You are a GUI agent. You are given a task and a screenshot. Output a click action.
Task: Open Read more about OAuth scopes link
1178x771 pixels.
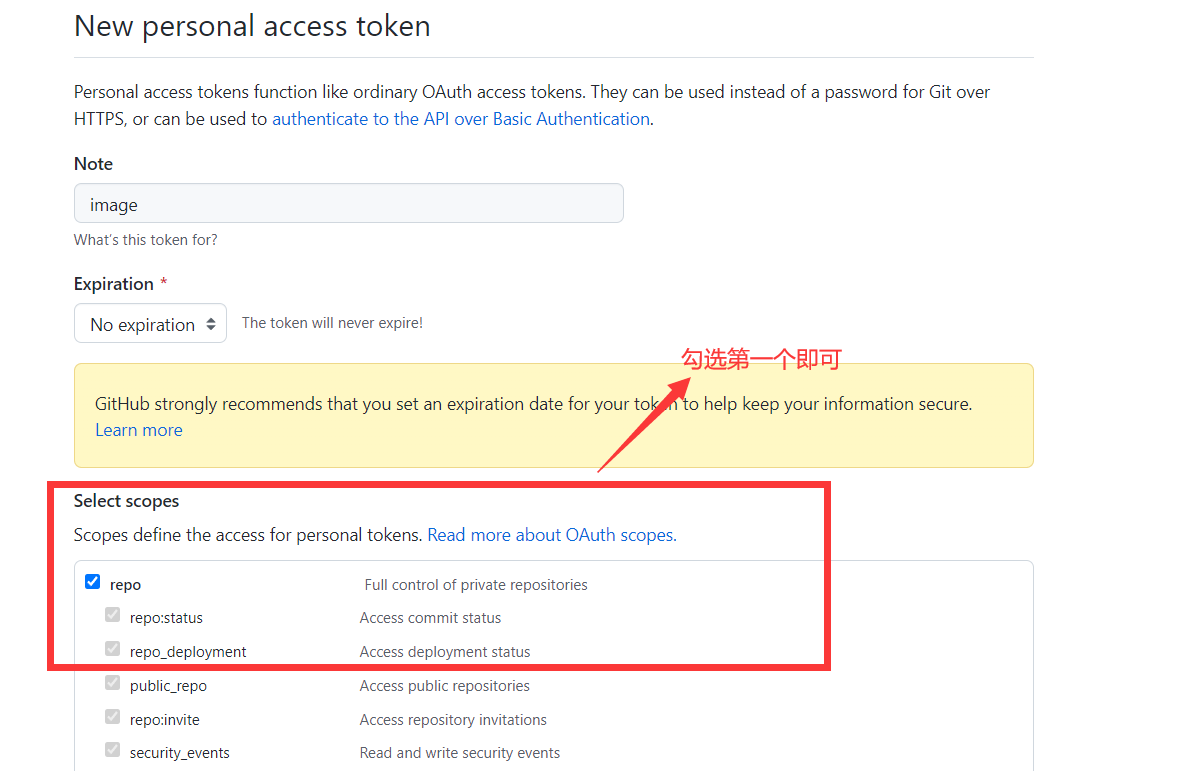point(550,535)
